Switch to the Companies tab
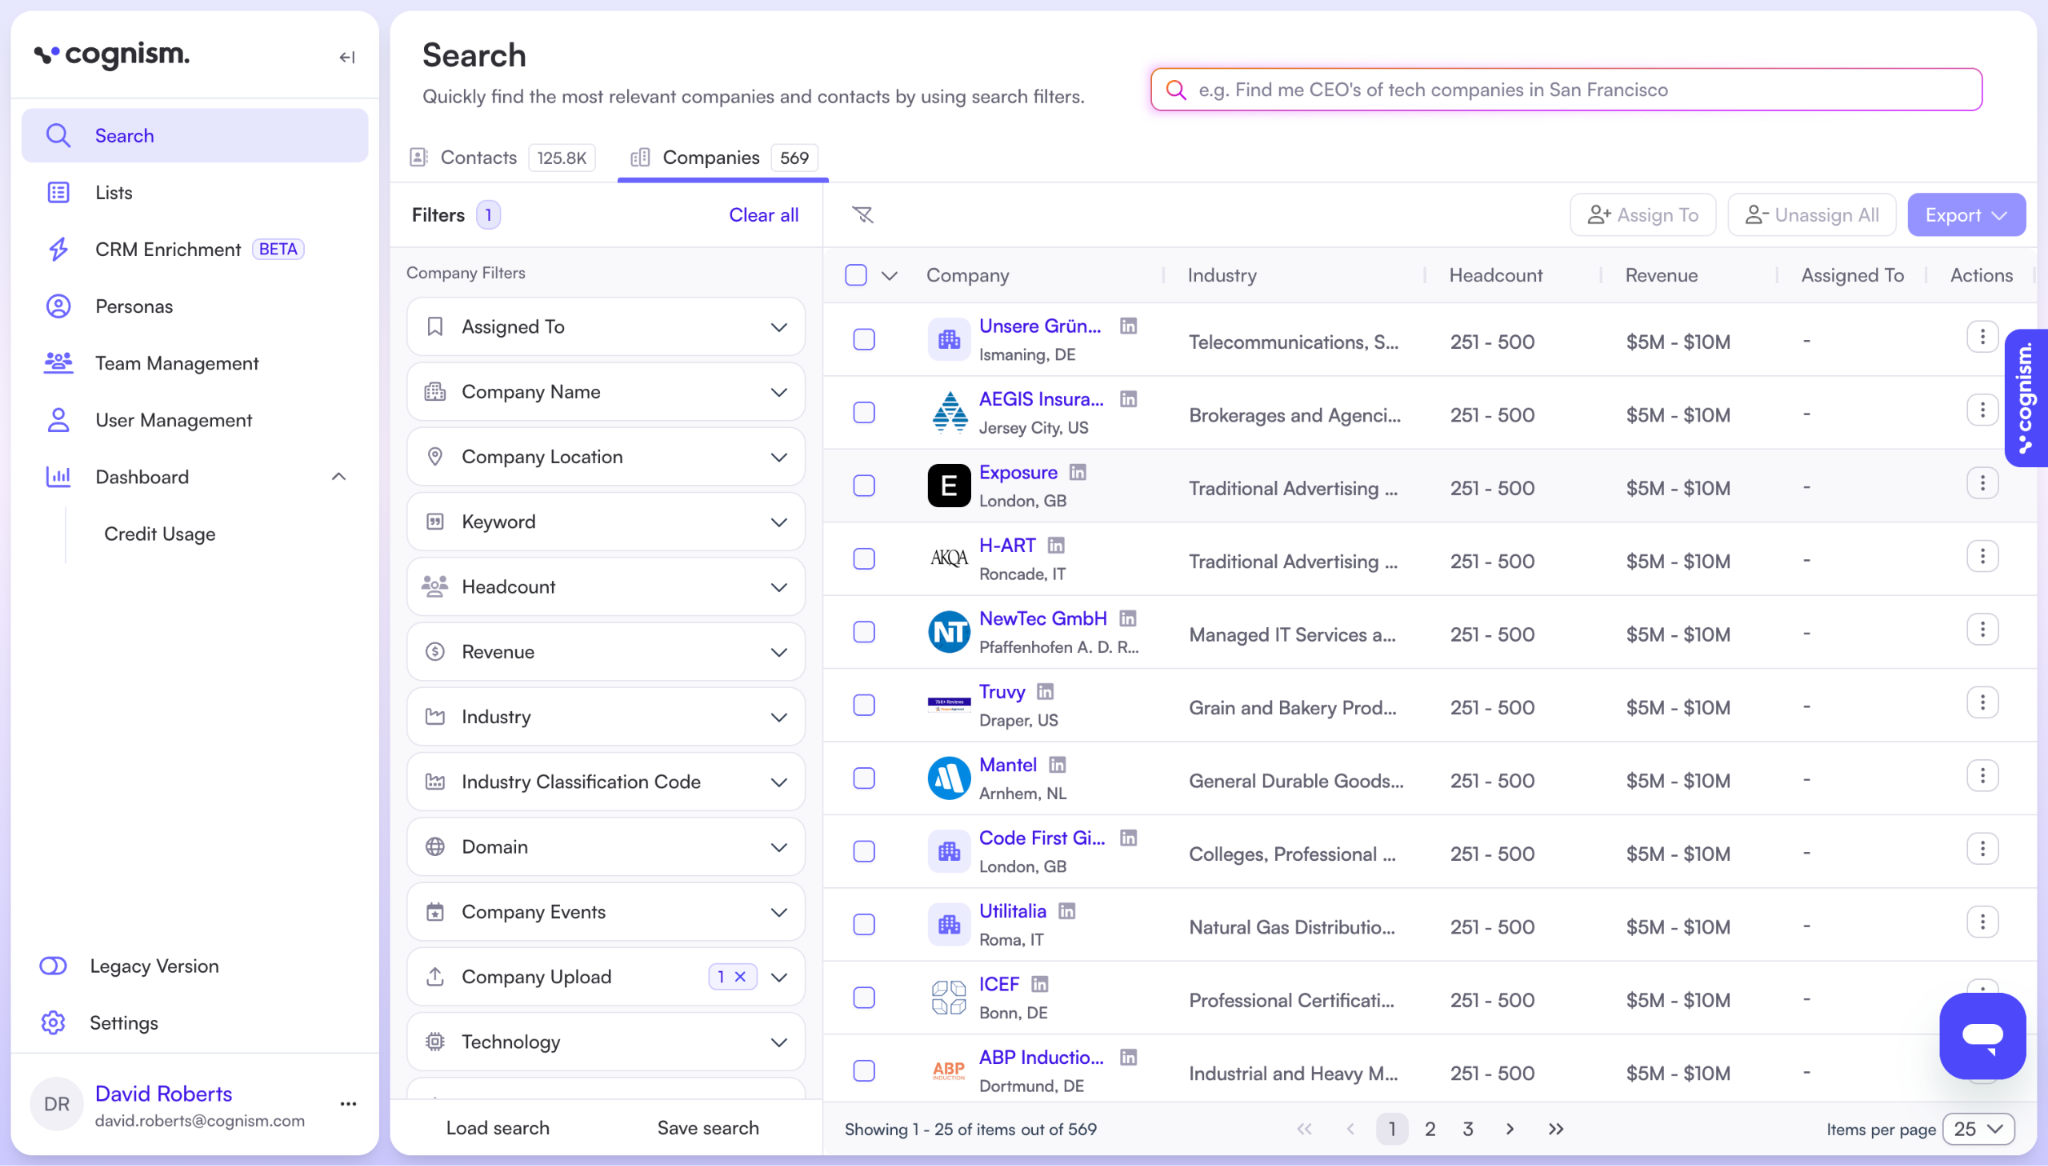The image size is (2048, 1166). (x=723, y=158)
